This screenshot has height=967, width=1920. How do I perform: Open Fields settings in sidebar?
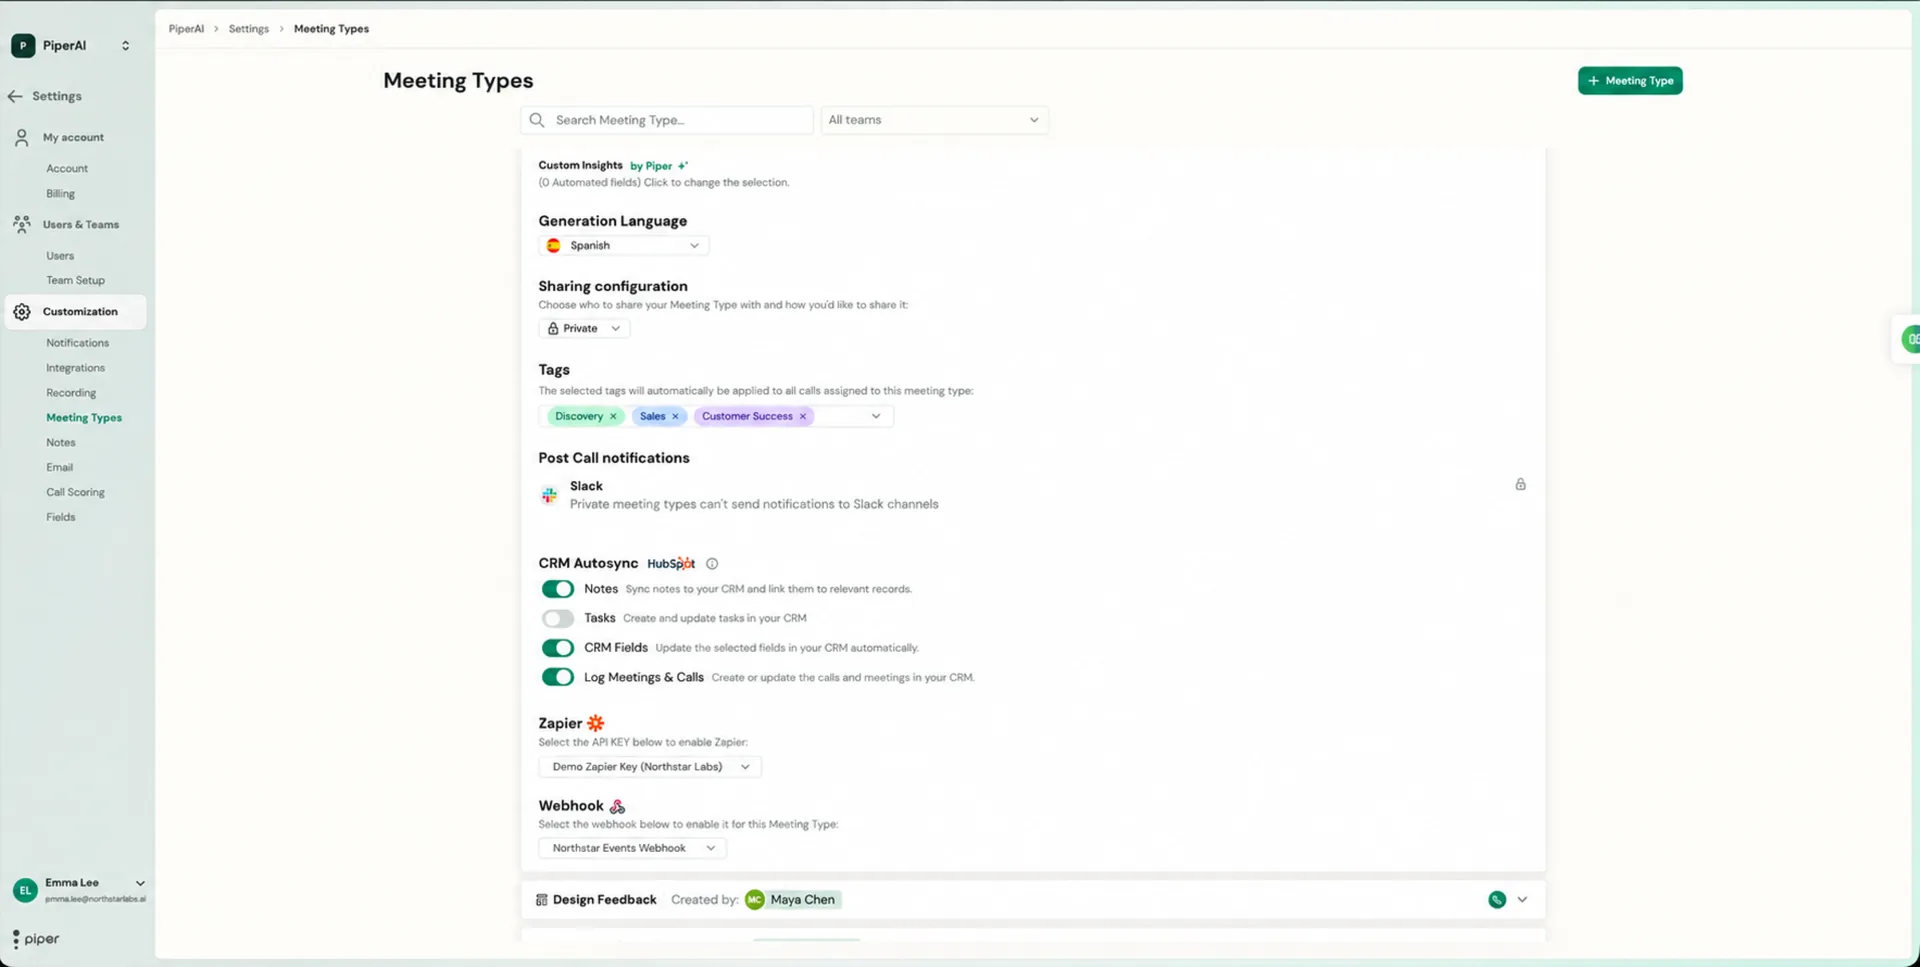click(x=60, y=517)
